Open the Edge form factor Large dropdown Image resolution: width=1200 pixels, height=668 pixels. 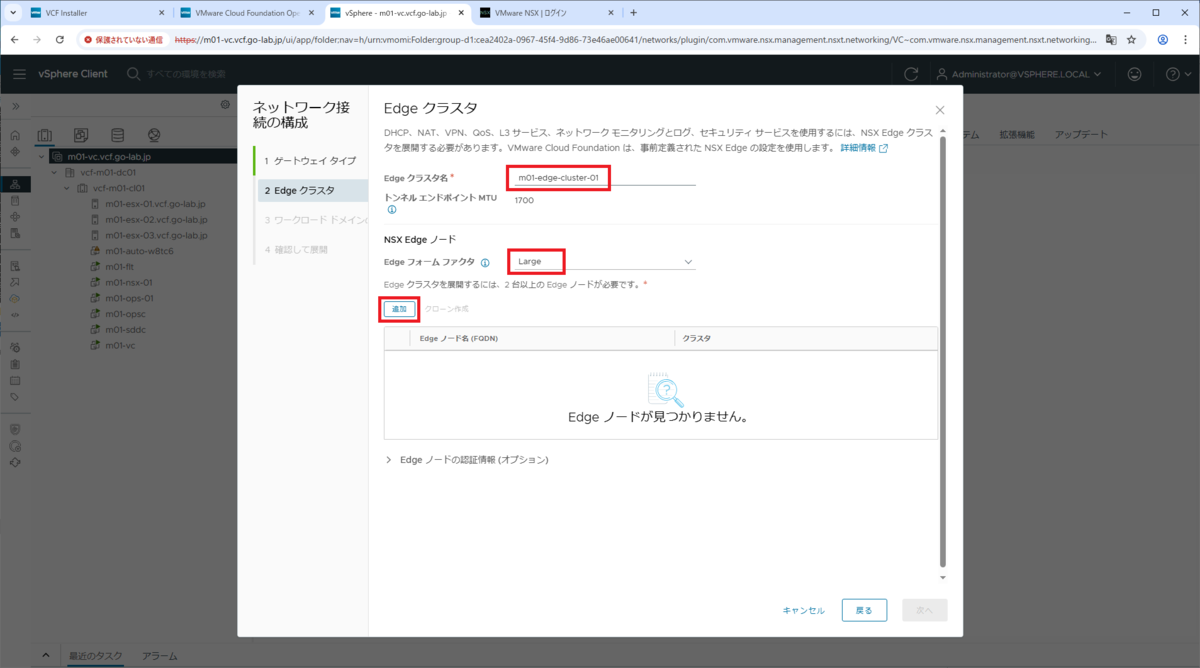tap(603, 261)
